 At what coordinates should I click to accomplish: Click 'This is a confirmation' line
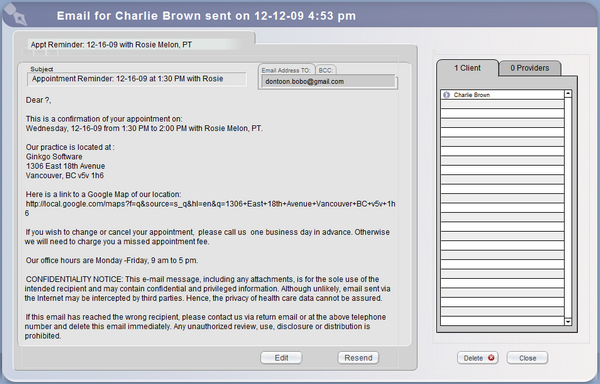pos(104,119)
